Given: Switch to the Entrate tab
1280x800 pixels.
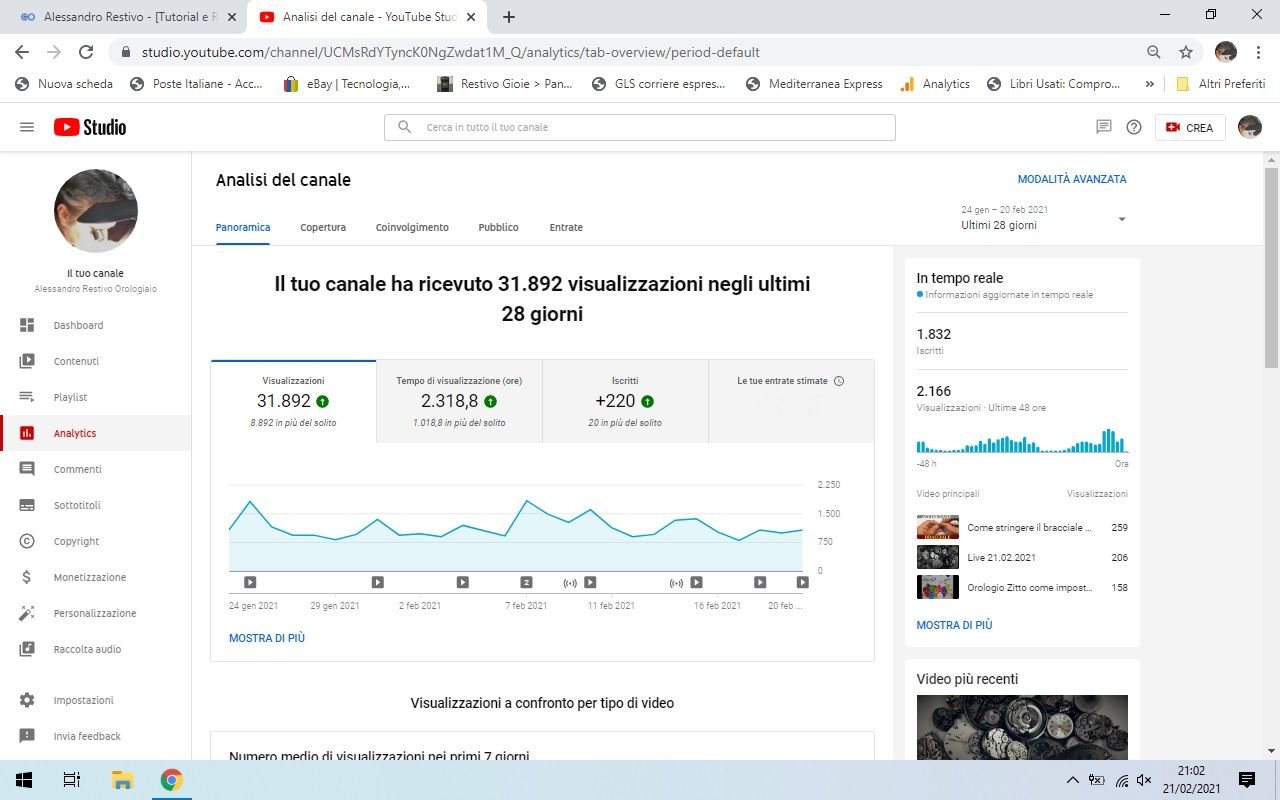Looking at the screenshot, I should tap(566, 227).
